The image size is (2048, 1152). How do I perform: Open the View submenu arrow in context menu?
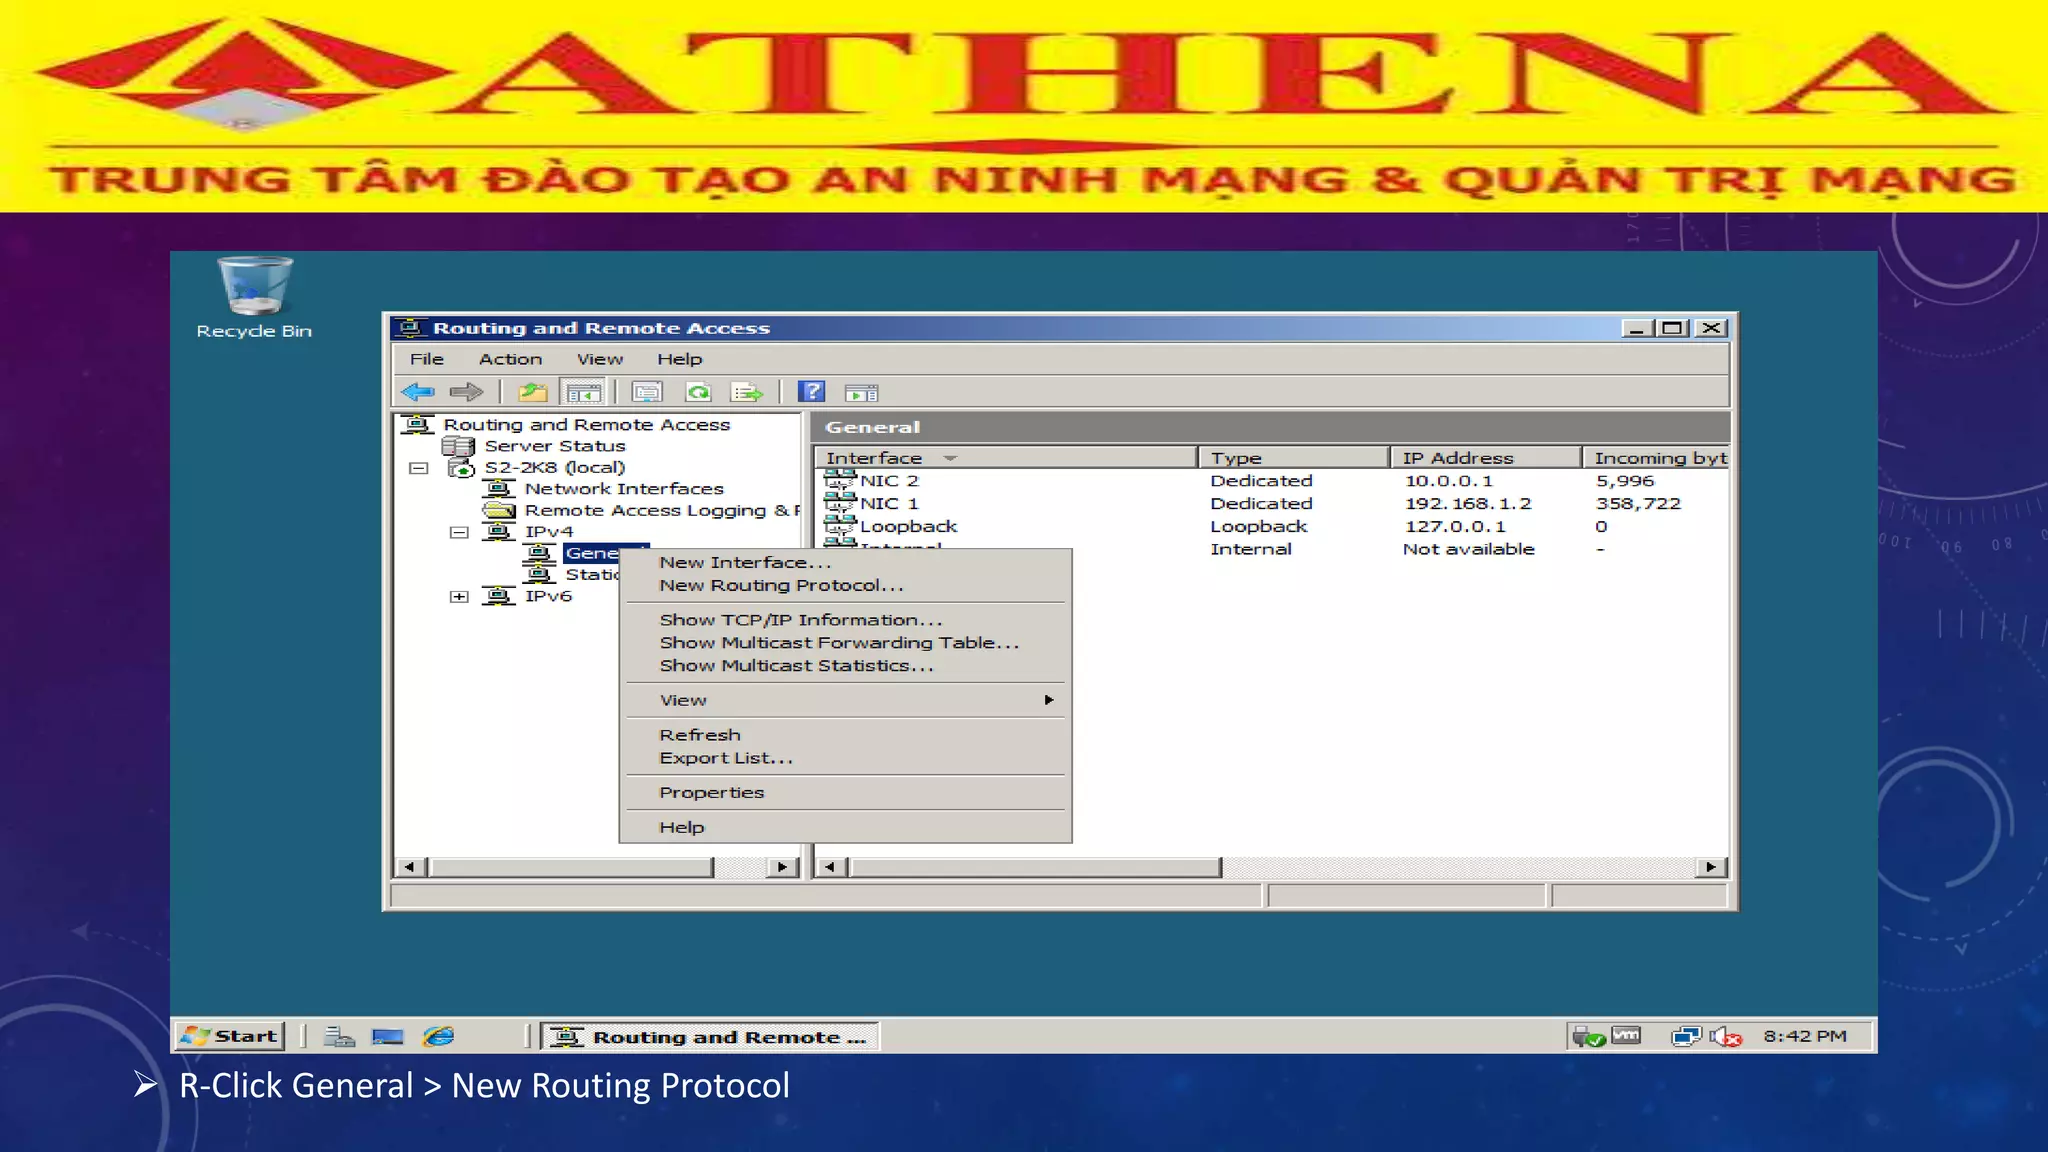1049,700
